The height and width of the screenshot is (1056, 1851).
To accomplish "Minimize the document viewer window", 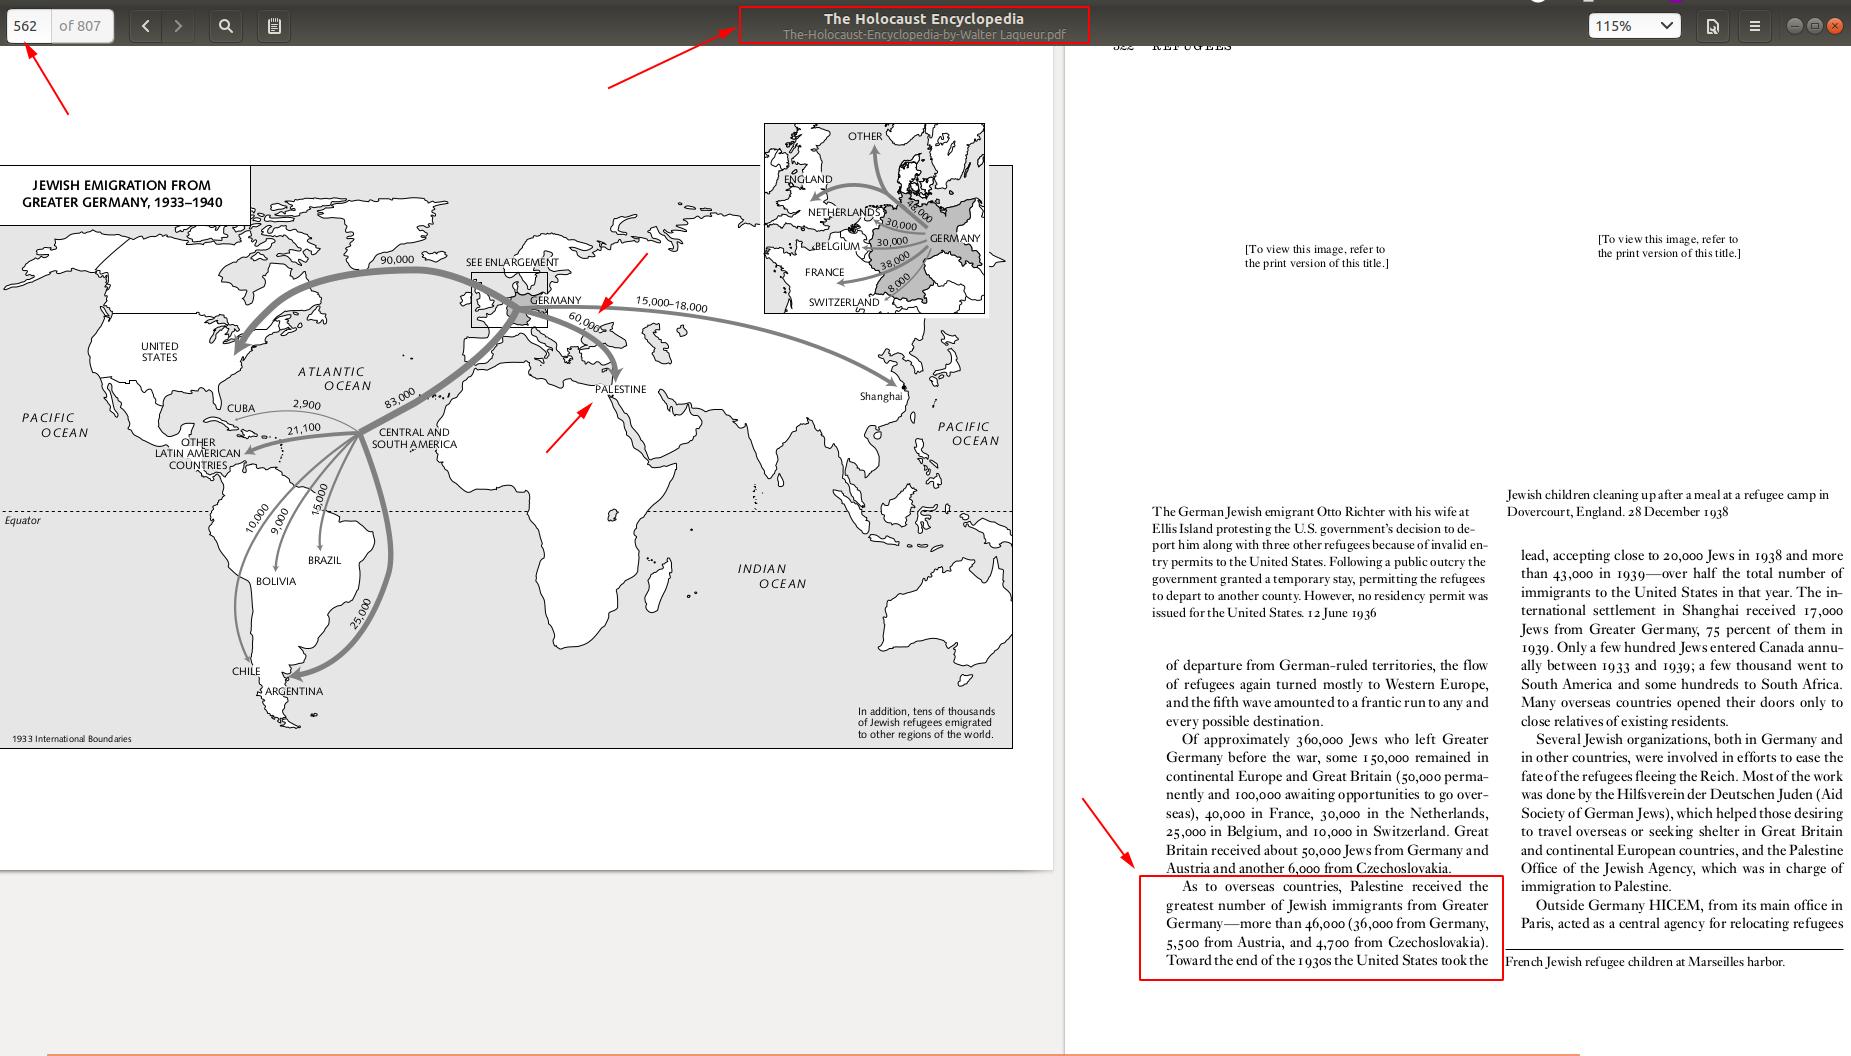I will (1795, 26).
